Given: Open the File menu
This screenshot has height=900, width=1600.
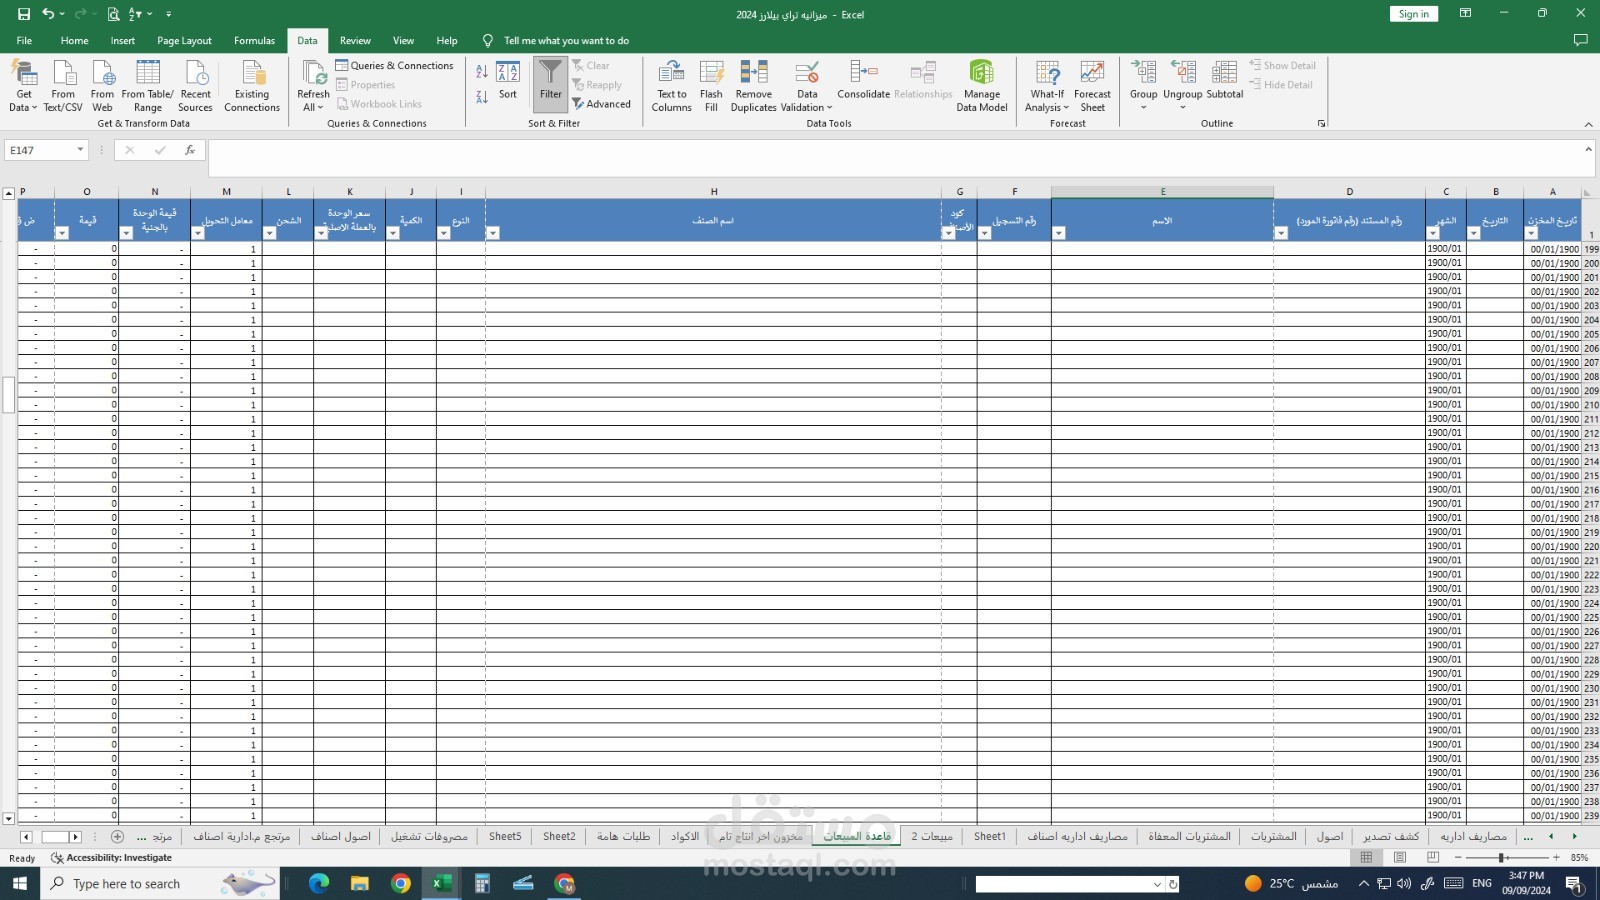Looking at the screenshot, I should pos(24,41).
